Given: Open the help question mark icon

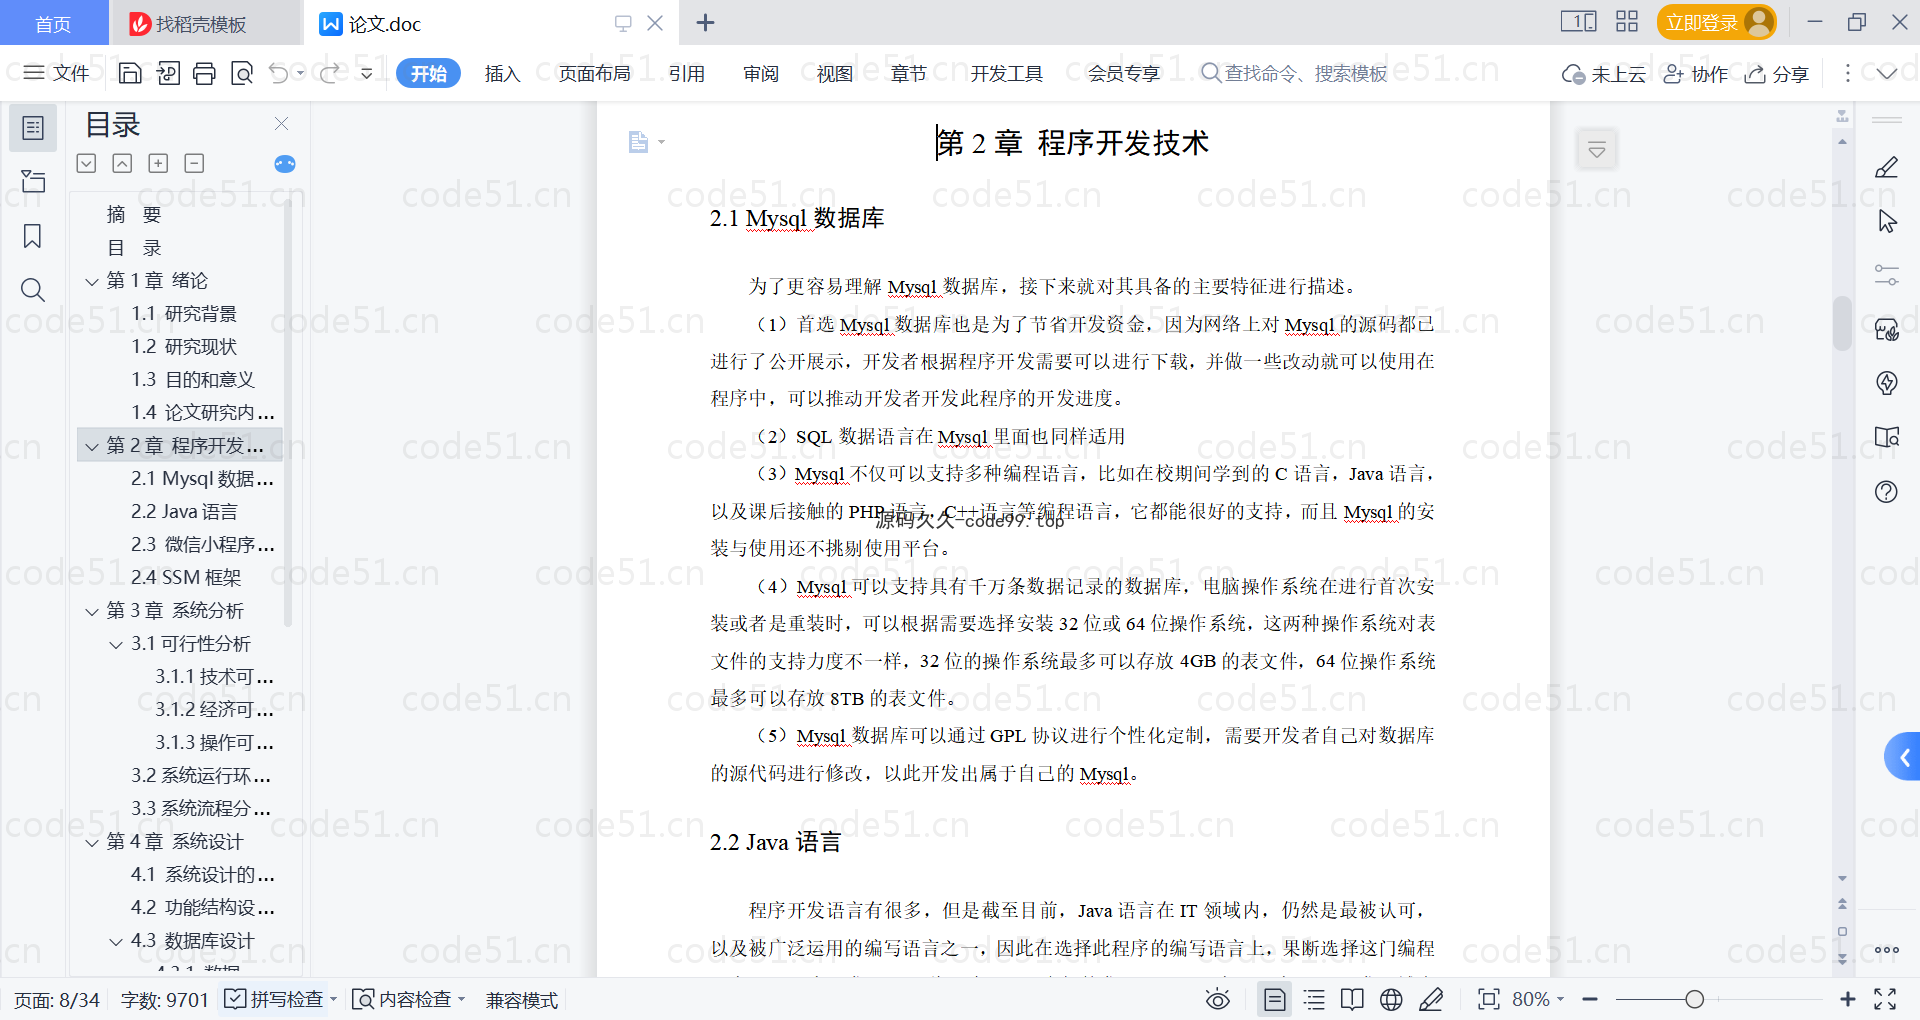Looking at the screenshot, I should click(1886, 491).
